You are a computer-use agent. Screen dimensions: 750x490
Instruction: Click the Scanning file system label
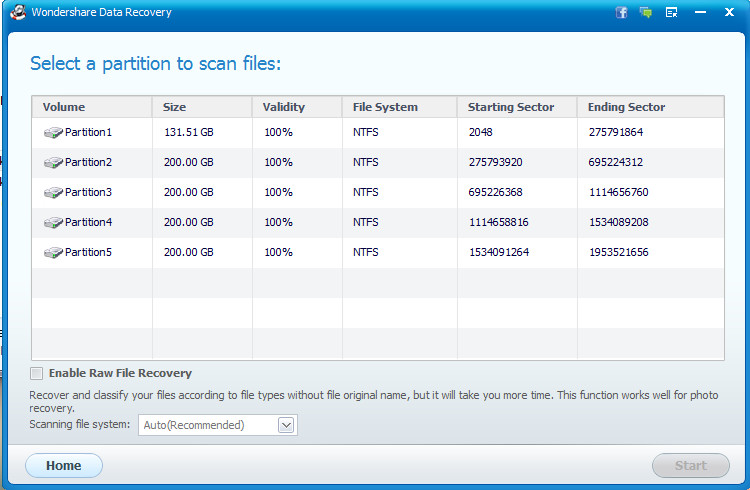coord(79,424)
